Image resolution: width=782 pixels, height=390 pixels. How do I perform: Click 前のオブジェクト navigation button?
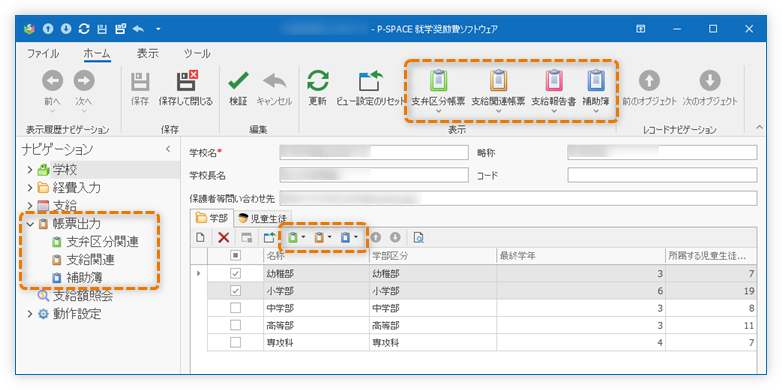point(649,88)
